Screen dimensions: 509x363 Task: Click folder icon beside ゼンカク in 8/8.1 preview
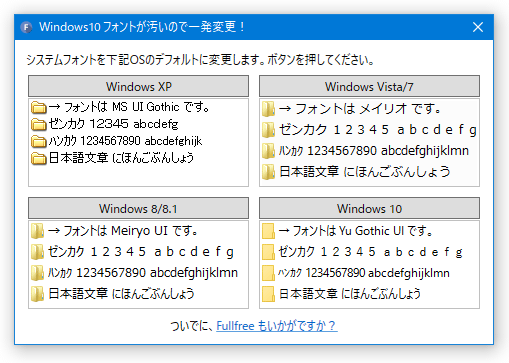37,252
